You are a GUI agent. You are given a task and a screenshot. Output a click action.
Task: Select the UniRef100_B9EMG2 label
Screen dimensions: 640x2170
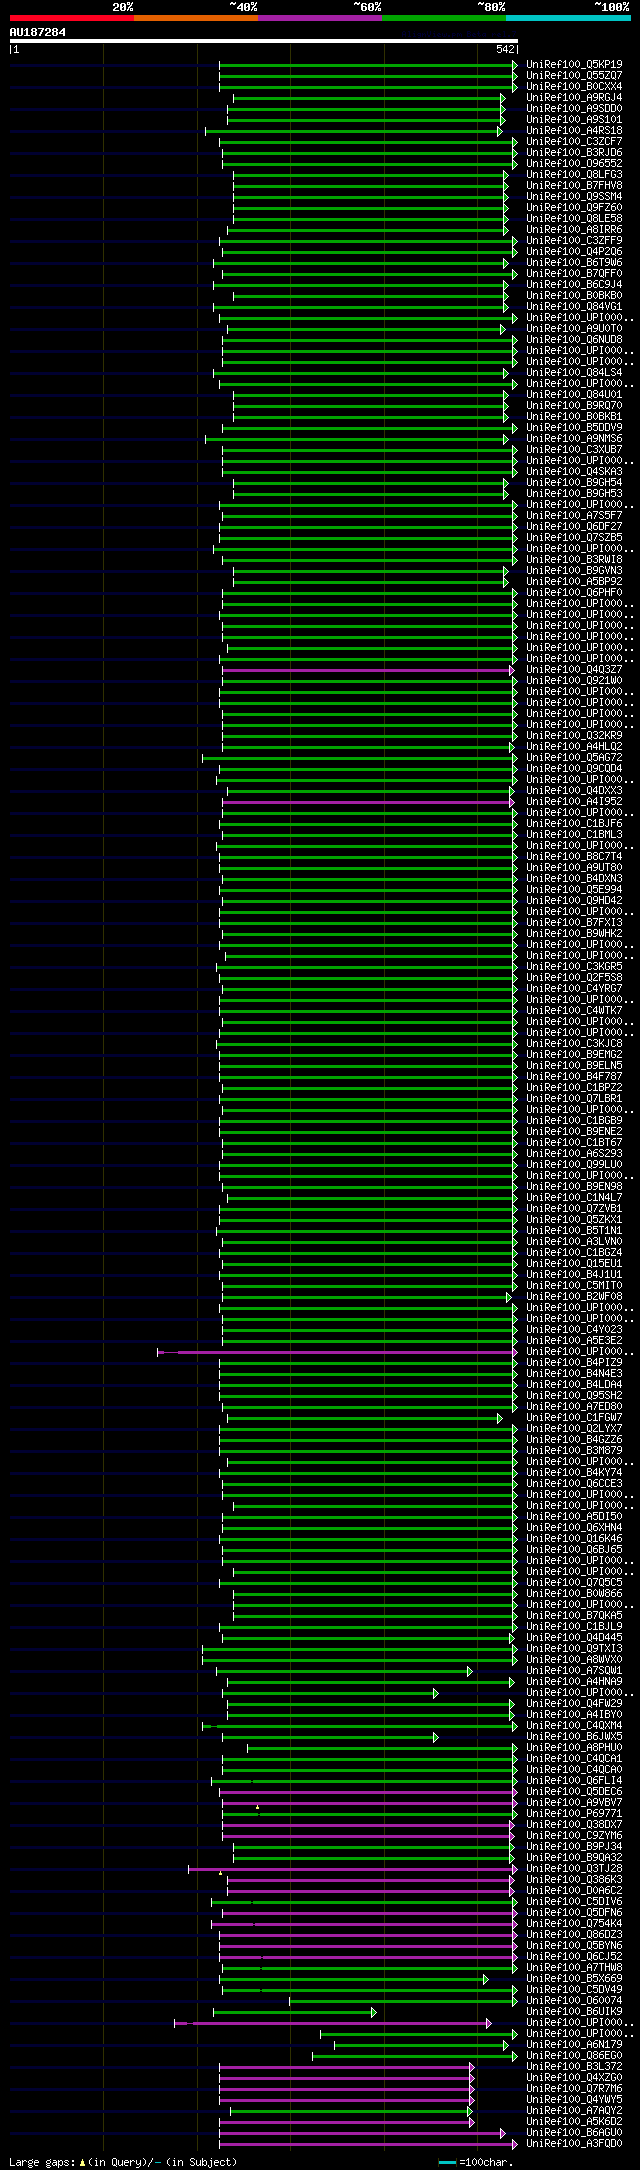pos(574,1054)
